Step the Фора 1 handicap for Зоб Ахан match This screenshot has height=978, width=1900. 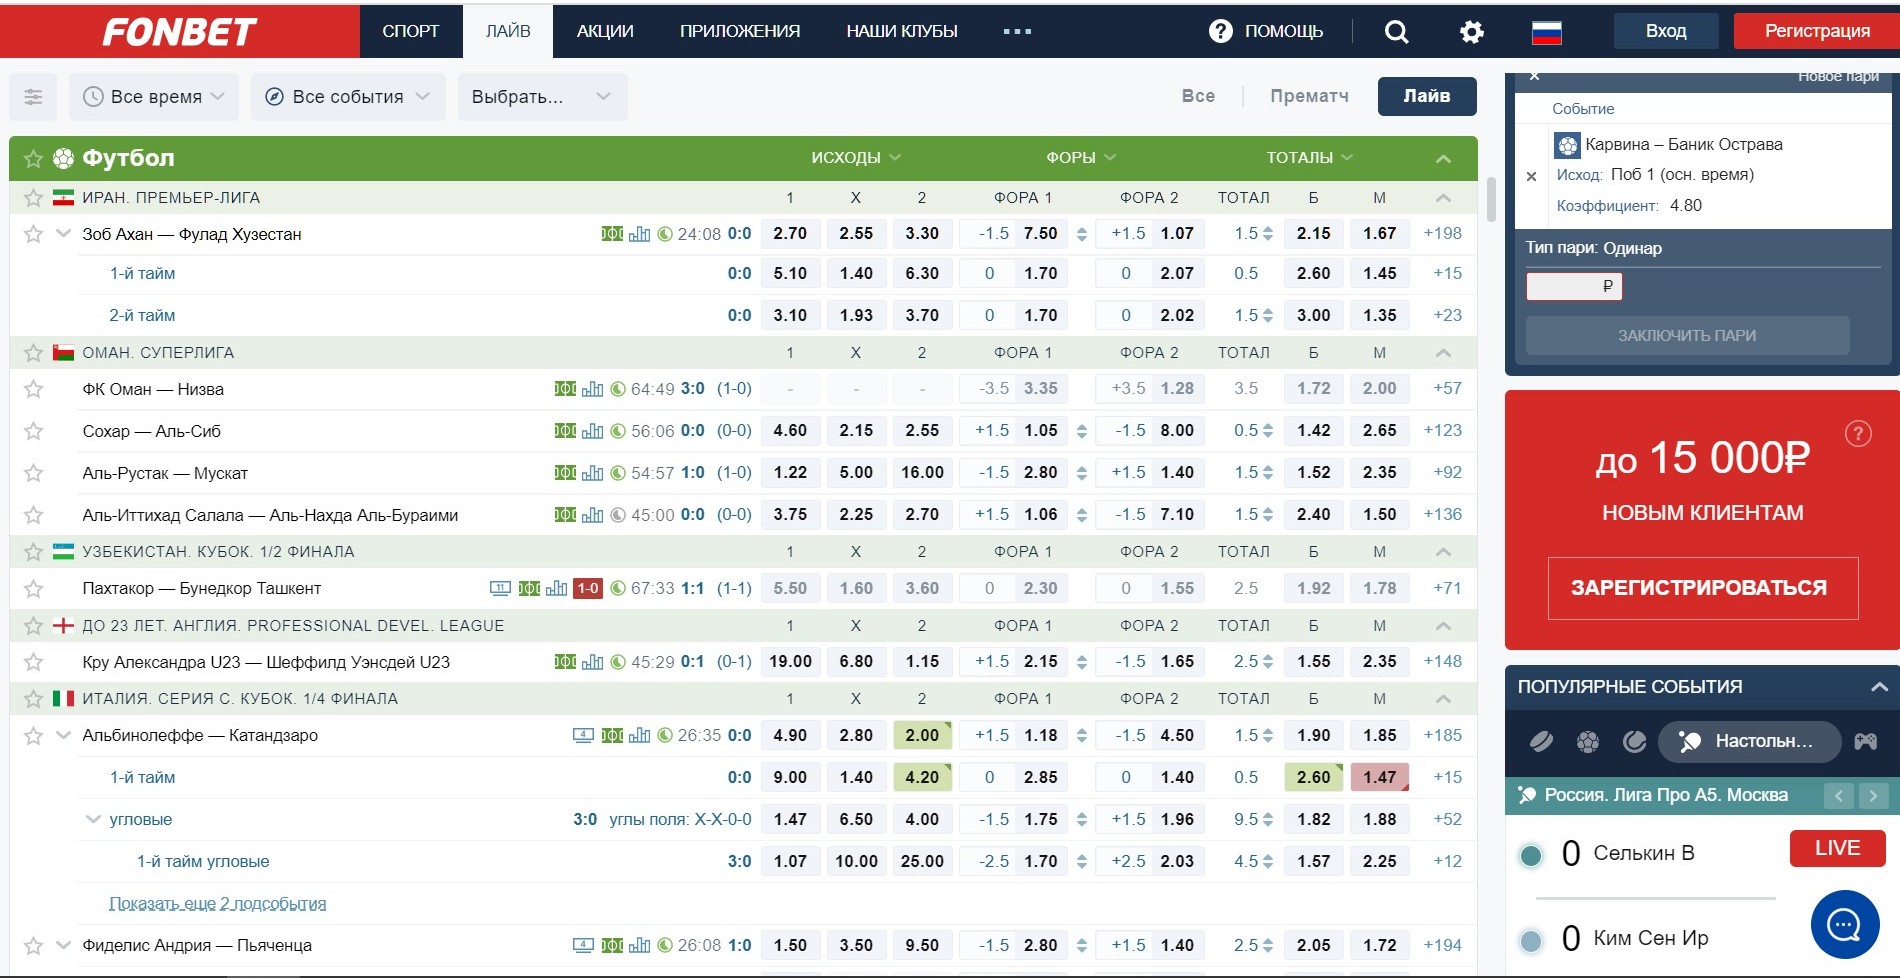coord(1081,234)
